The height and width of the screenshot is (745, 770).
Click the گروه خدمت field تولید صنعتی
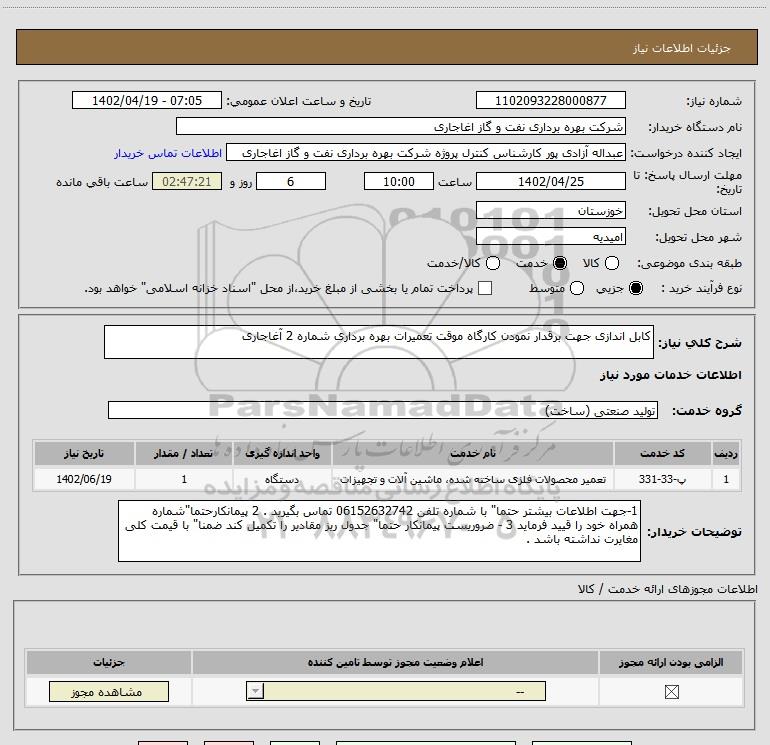tap(383, 410)
